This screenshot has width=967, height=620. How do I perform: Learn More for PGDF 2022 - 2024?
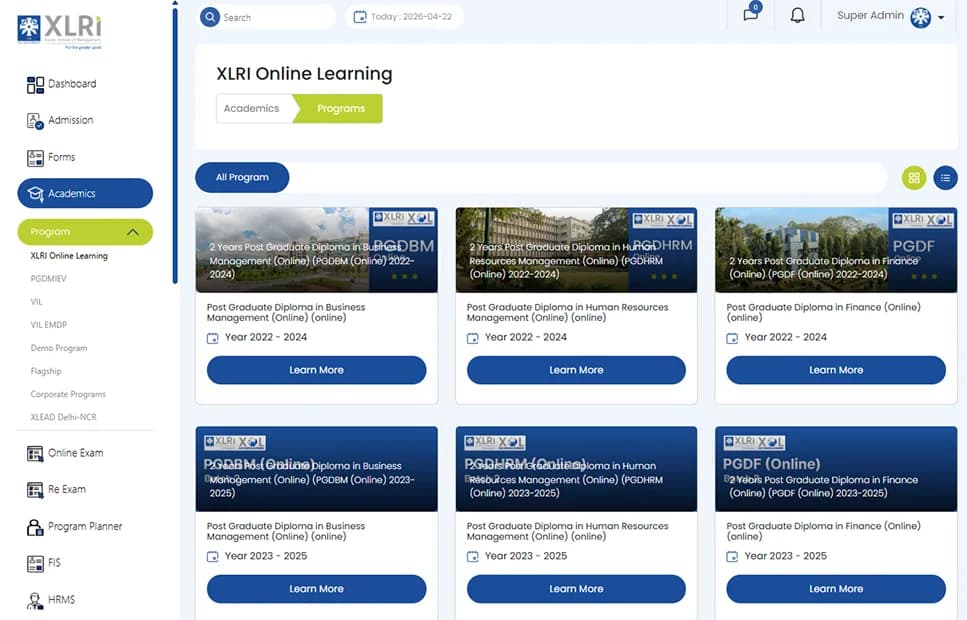click(x=836, y=370)
